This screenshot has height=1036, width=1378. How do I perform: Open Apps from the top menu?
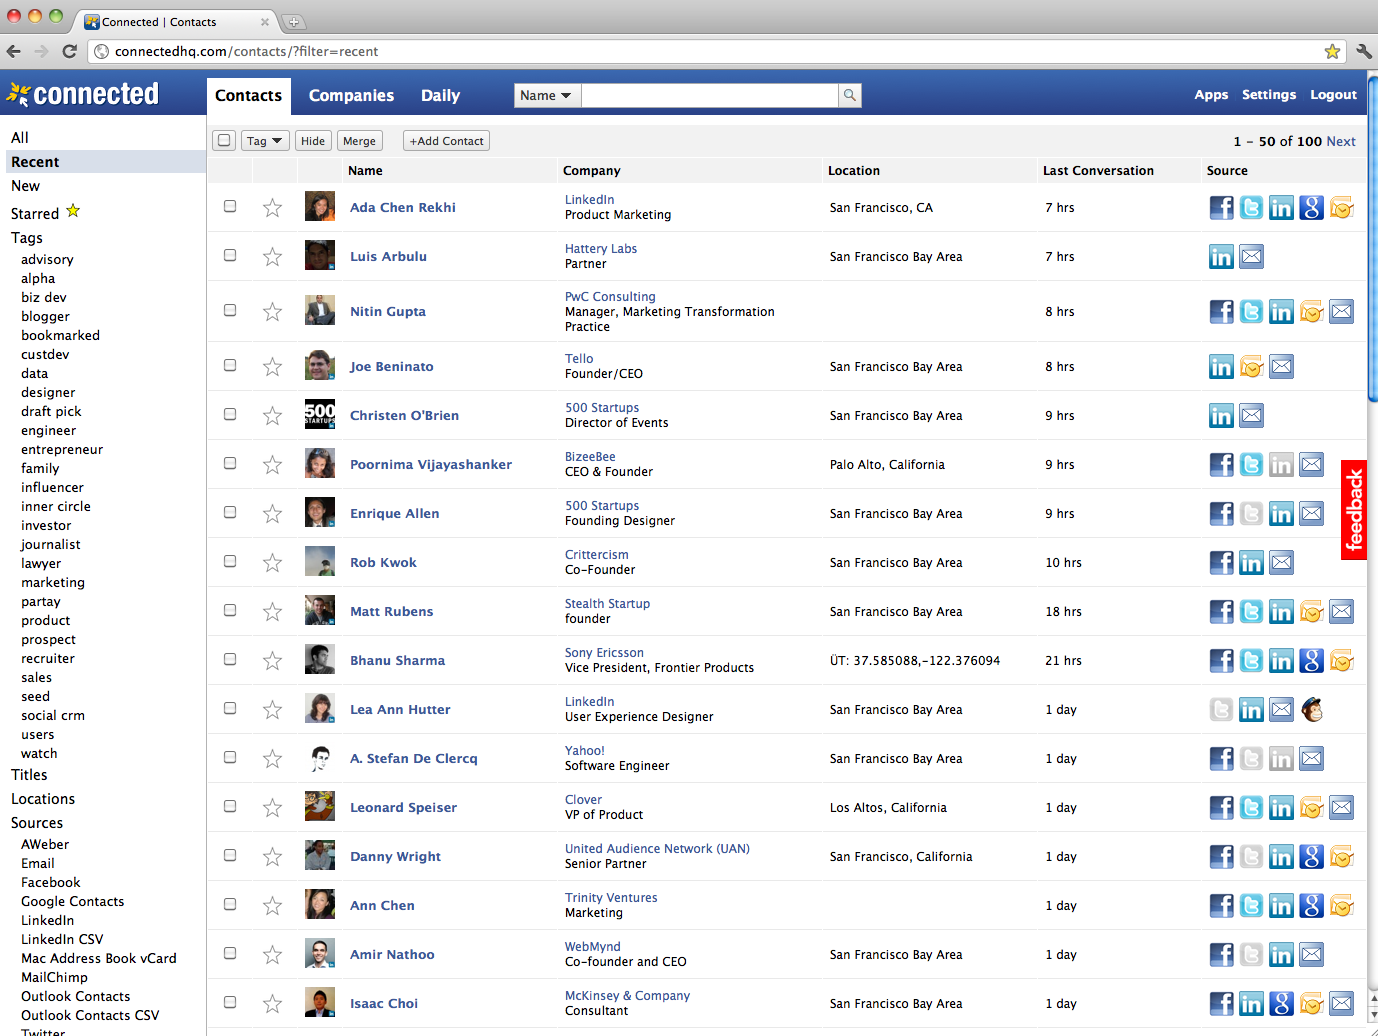click(x=1211, y=95)
